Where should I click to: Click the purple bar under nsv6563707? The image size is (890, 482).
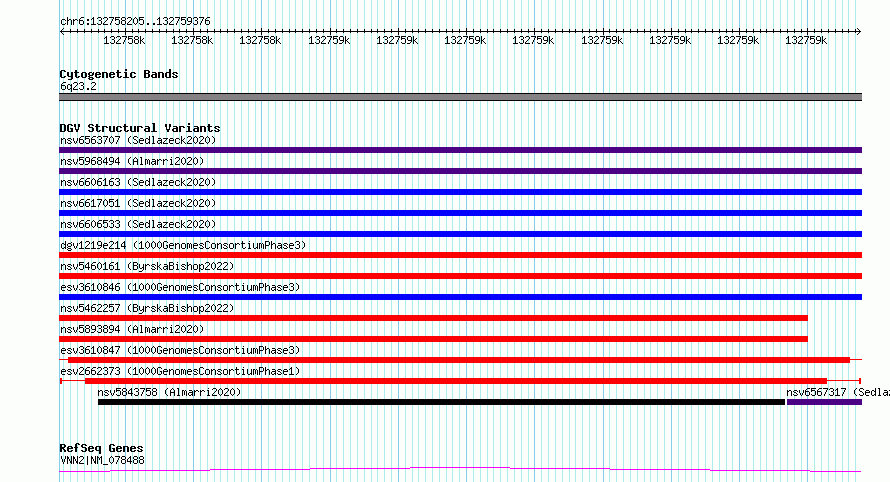click(x=460, y=150)
